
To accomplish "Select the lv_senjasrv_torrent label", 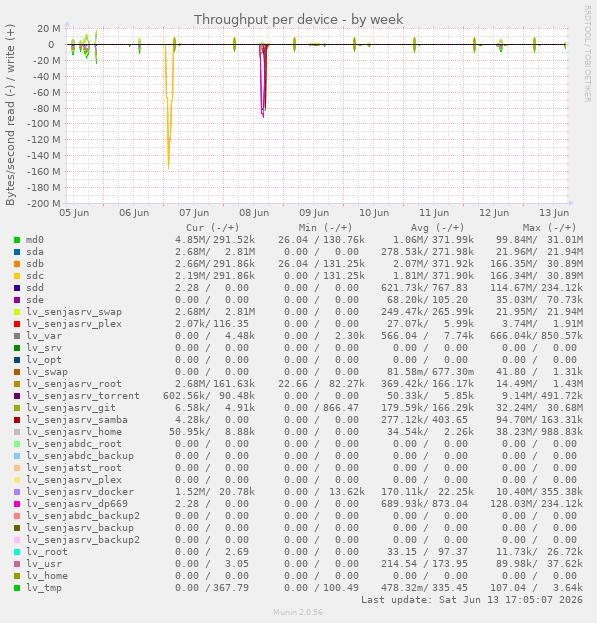I will click(83, 396).
